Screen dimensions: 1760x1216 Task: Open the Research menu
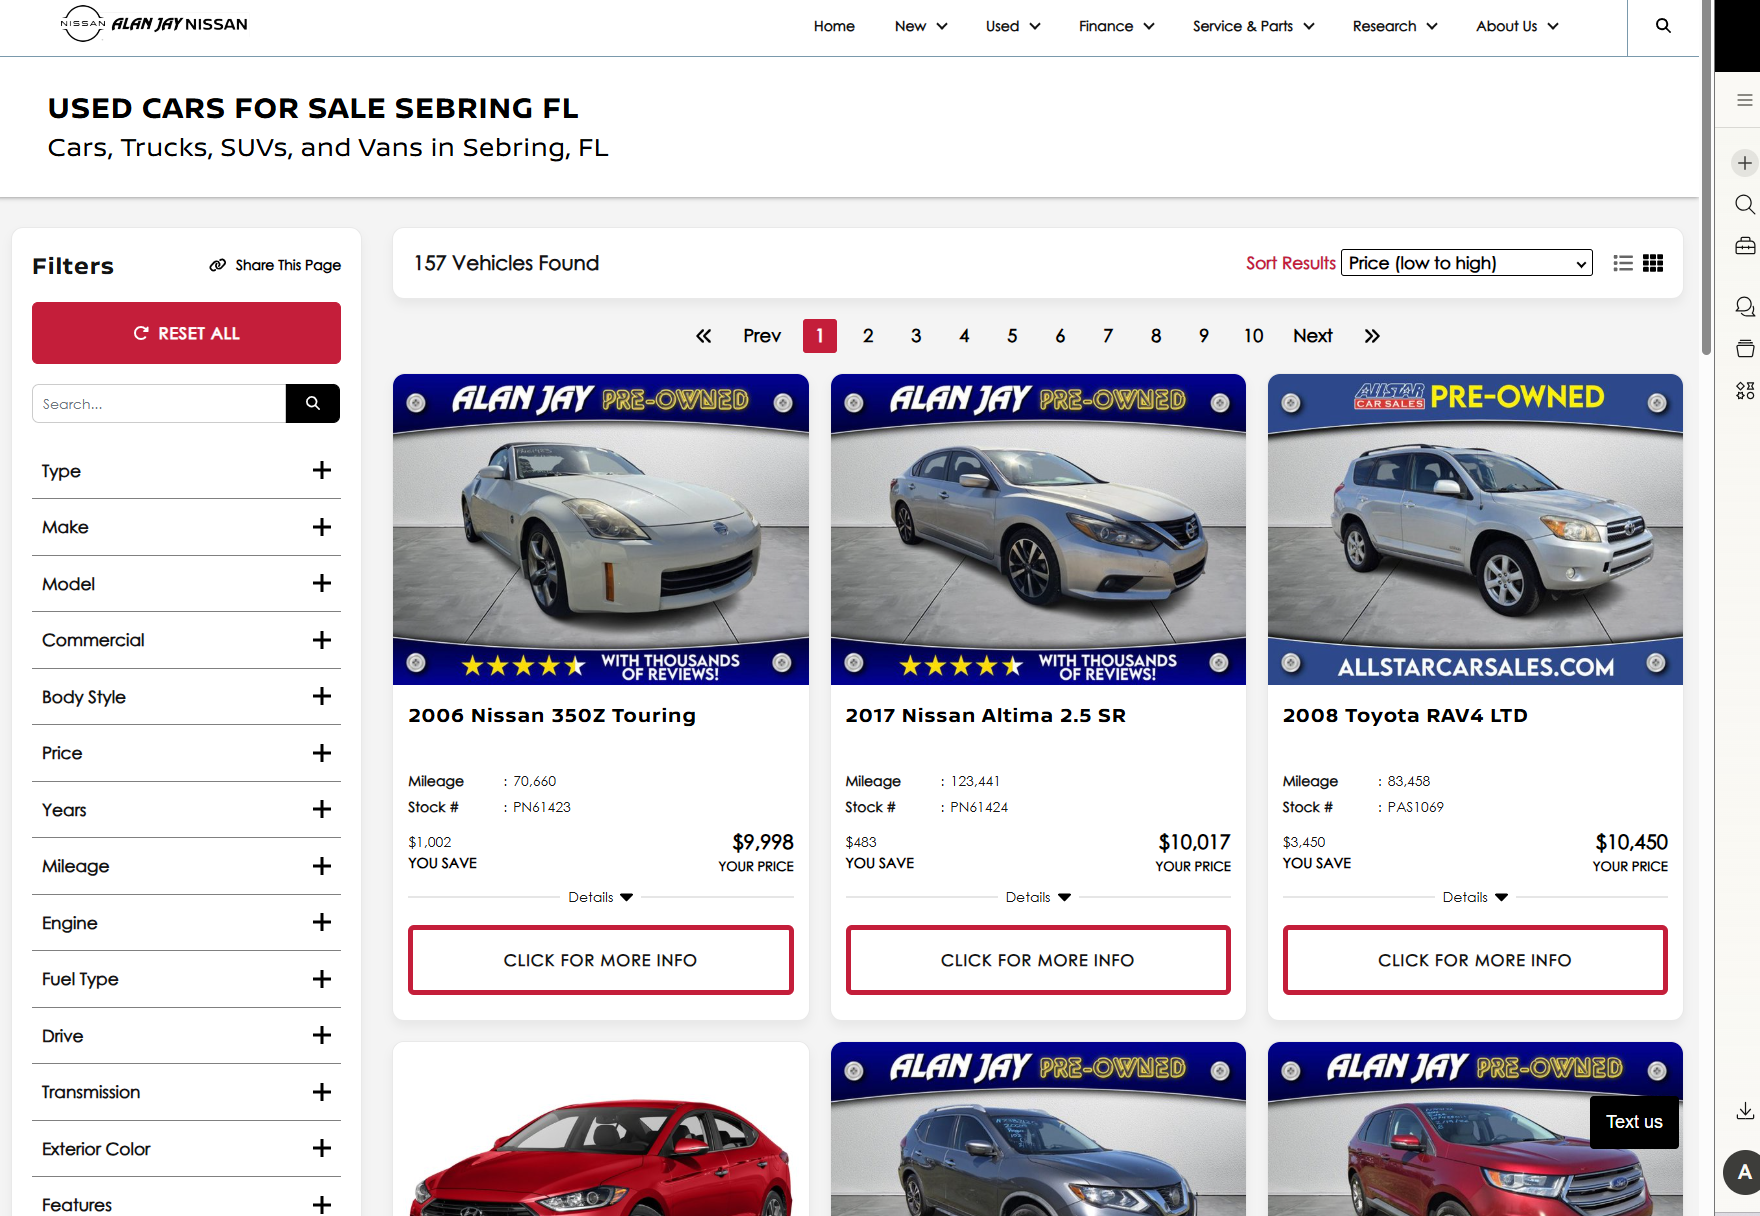tap(1395, 26)
